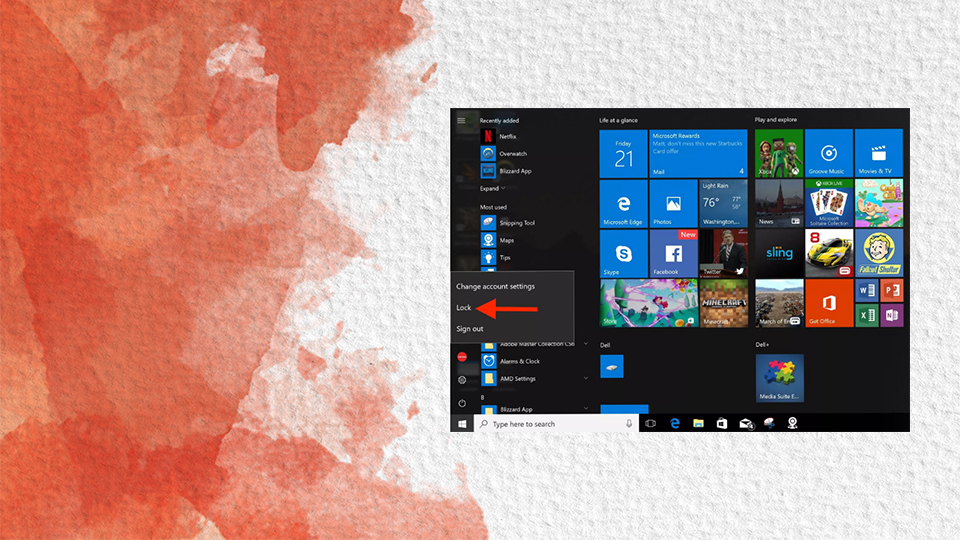Open Settings gear in Start sidebar
The width and height of the screenshot is (960, 540).
[462, 380]
